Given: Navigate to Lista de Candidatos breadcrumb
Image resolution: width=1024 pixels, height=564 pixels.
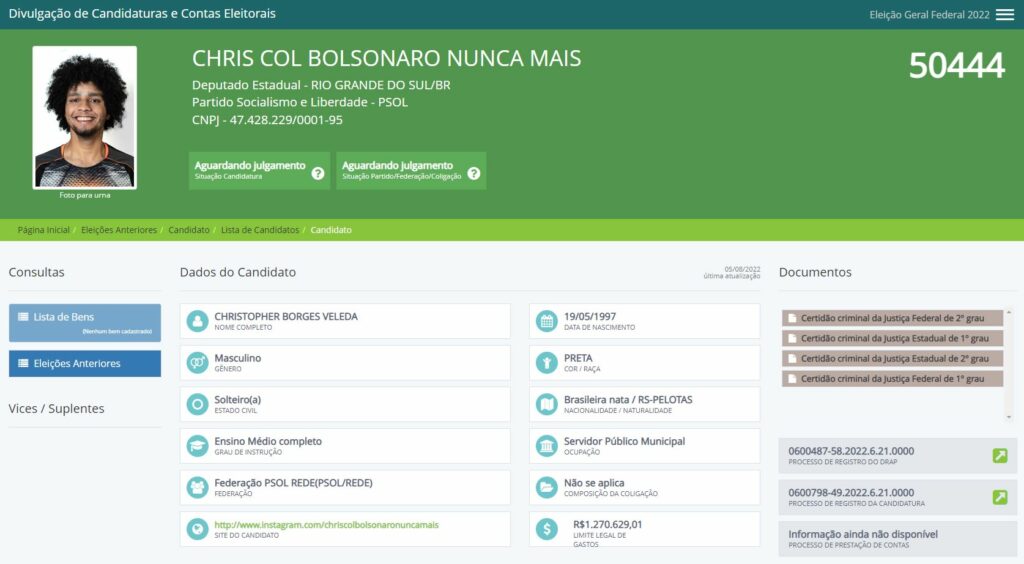Looking at the screenshot, I should [x=260, y=230].
